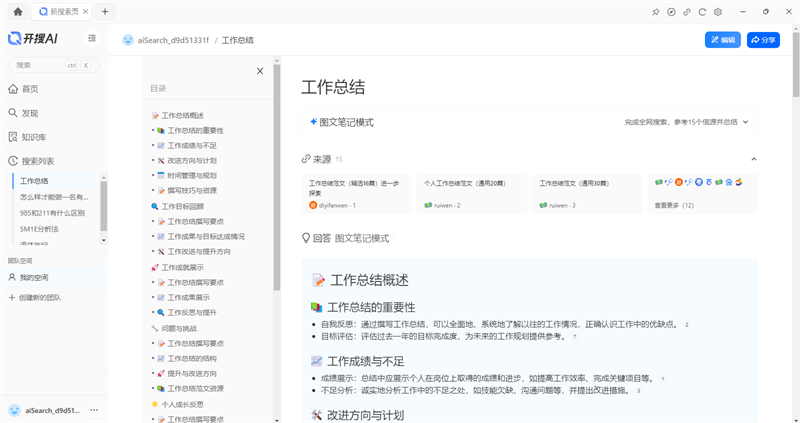Collapse the 来源 sources section
Viewport: 800px width, 423px height.
click(753, 159)
